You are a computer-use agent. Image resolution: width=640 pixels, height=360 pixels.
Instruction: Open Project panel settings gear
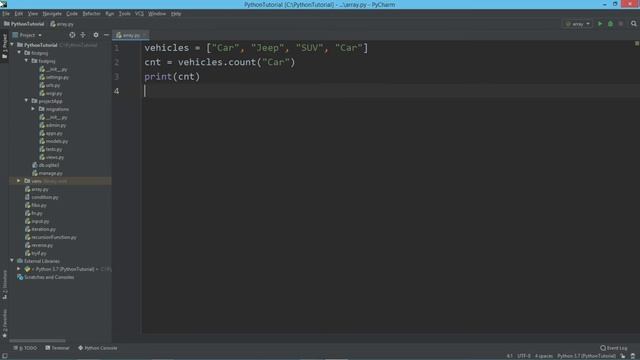tap(96, 35)
